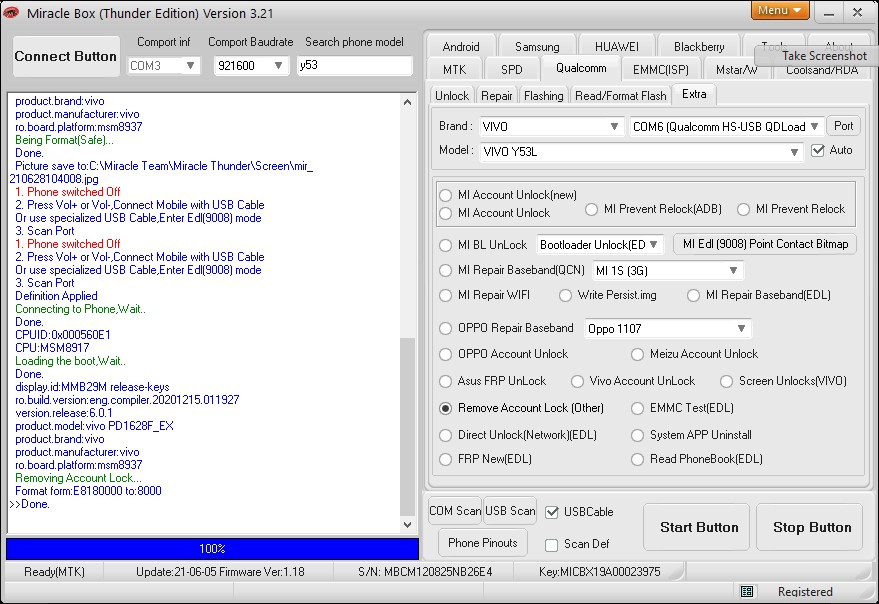Expand the Model VIVO Y53L dropdown
Viewport: 879px width, 604px height.
794,152
